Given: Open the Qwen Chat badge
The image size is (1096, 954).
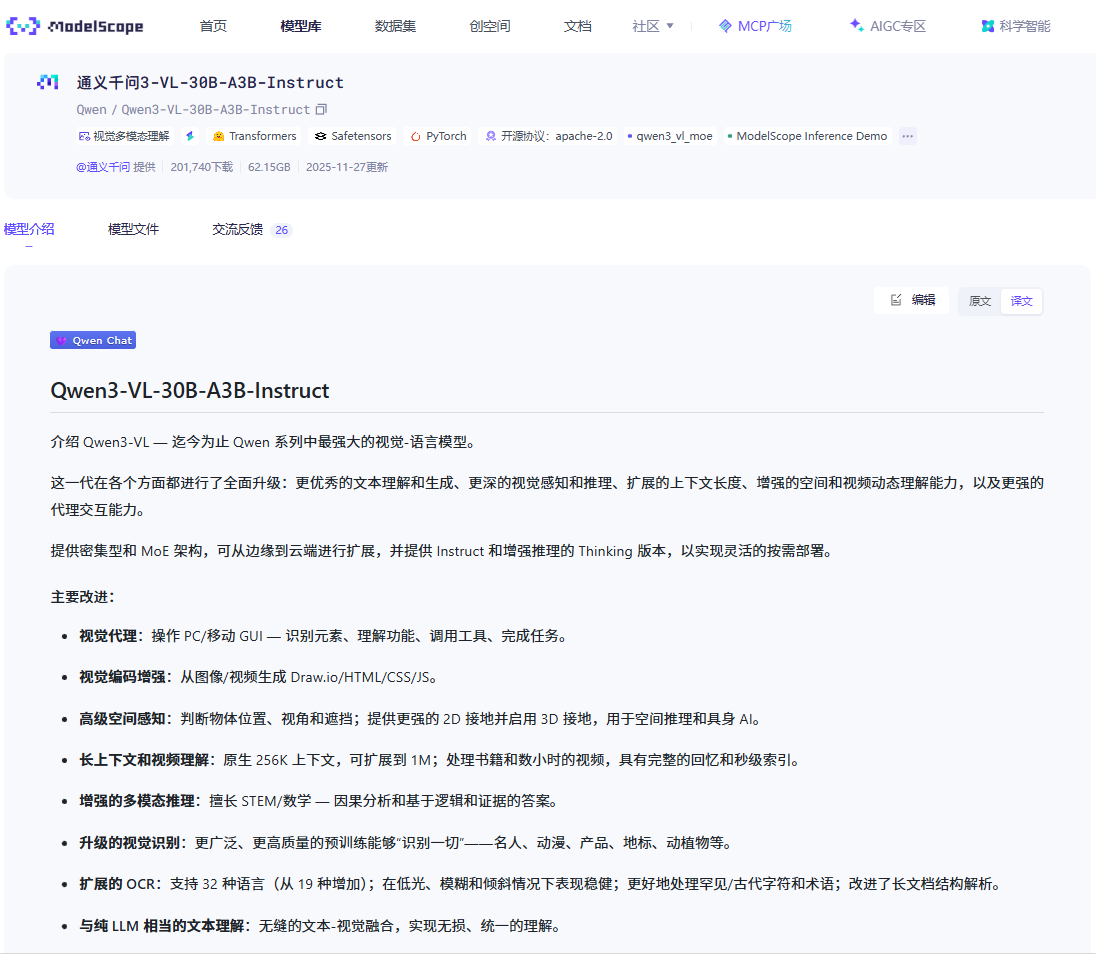Looking at the screenshot, I should (93, 340).
